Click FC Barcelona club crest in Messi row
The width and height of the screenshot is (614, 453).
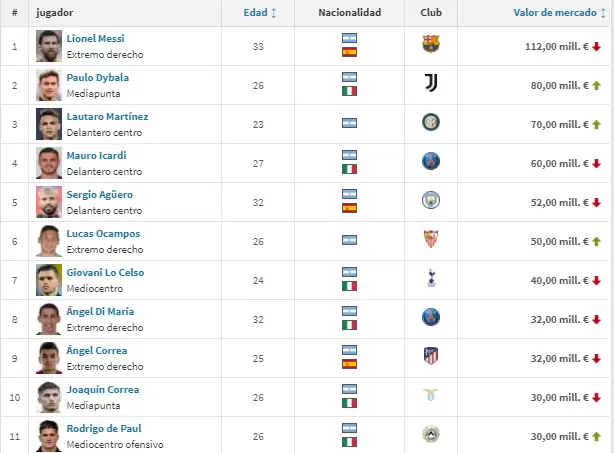coord(431,45)
